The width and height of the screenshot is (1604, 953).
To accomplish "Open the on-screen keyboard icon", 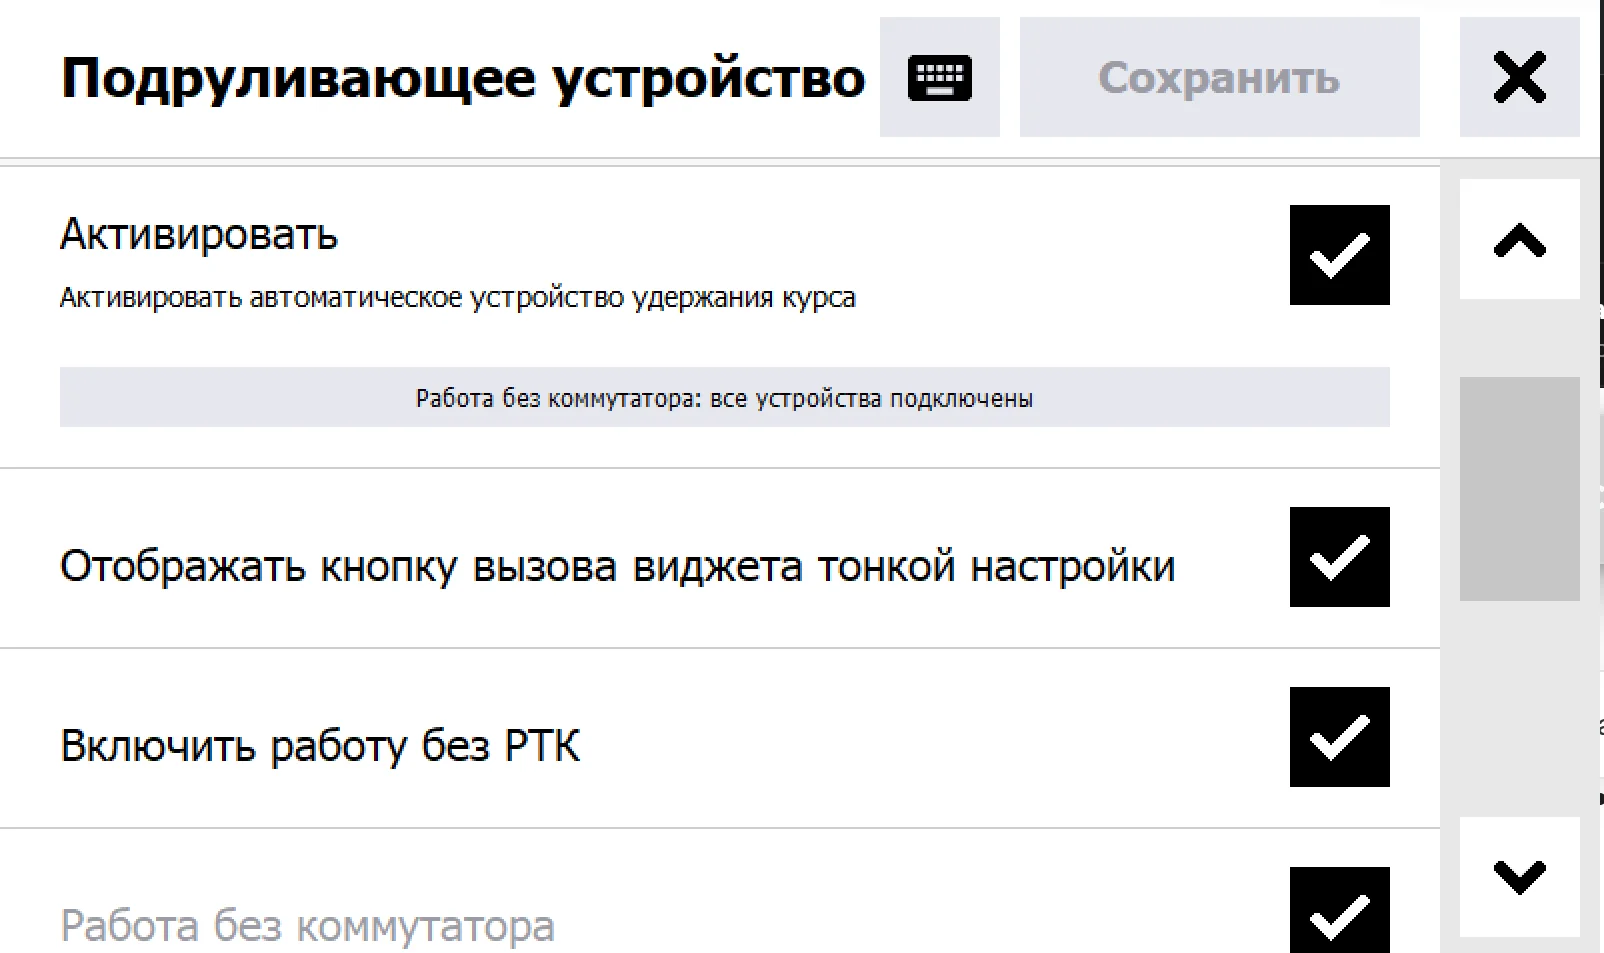I will (x=939, y=77).
